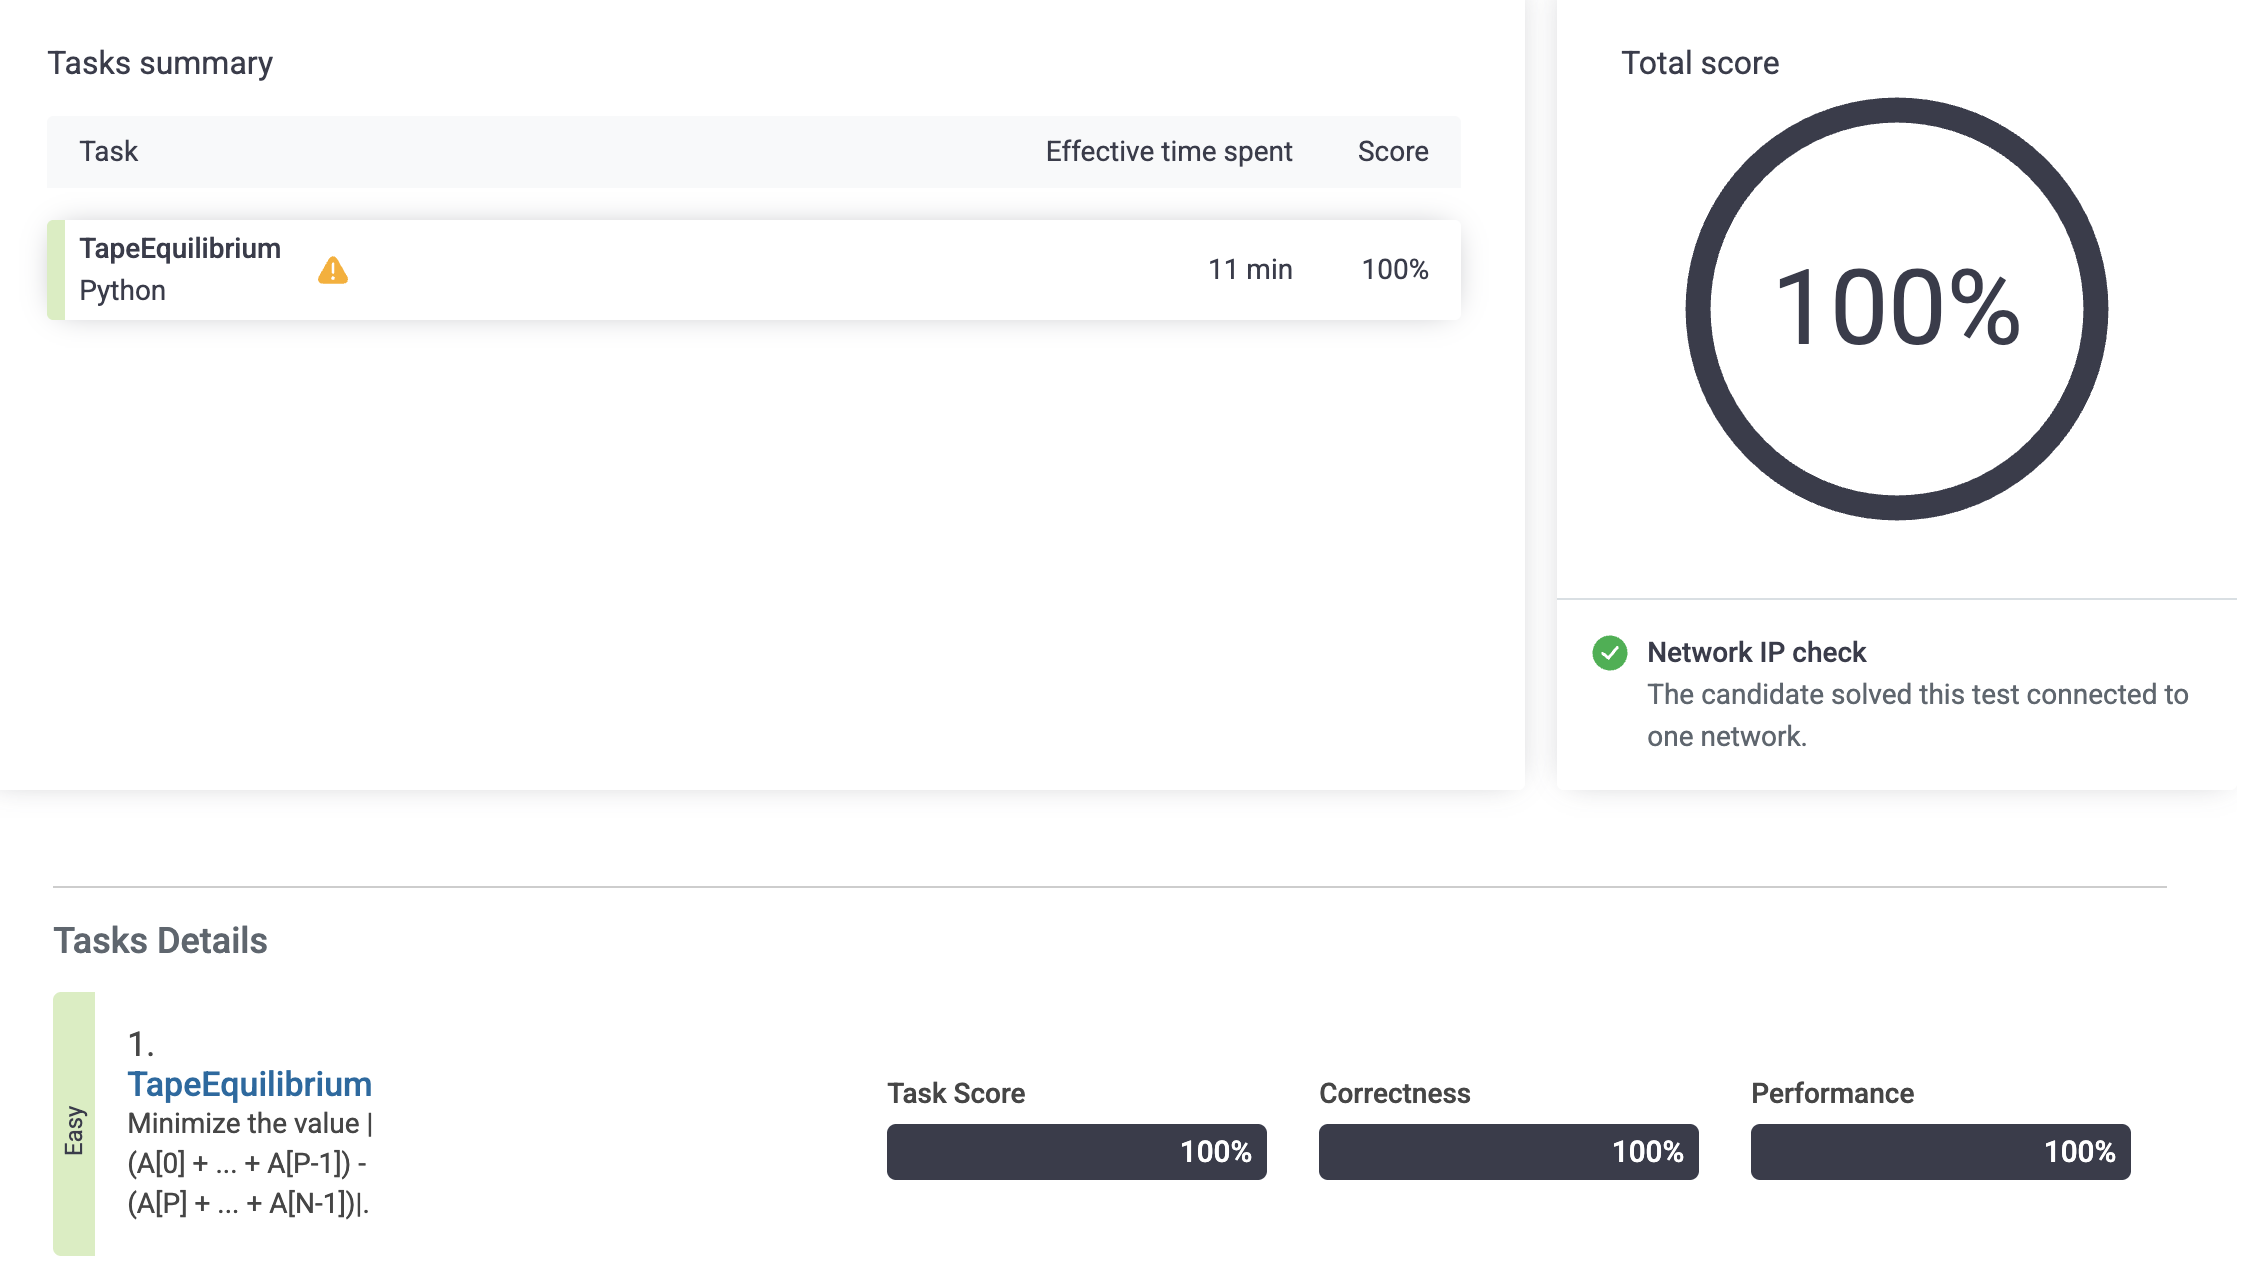
Task: Click the Network IP check title
Action: 1756,652
